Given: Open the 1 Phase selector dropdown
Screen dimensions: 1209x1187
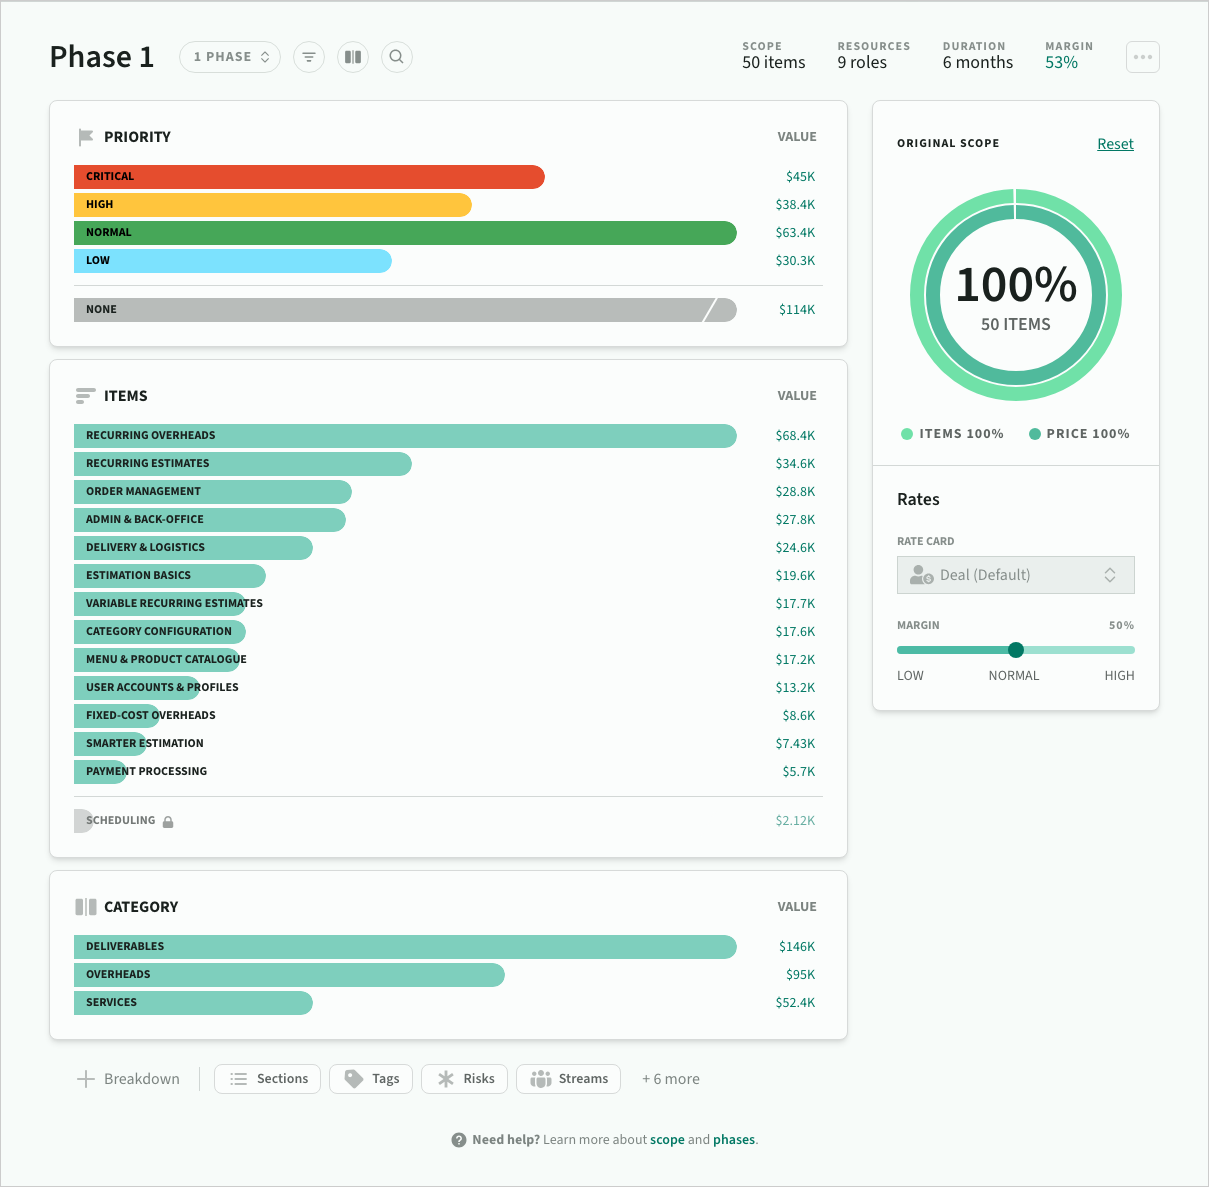Looking at the screenshot, I should tap(230, 57).
